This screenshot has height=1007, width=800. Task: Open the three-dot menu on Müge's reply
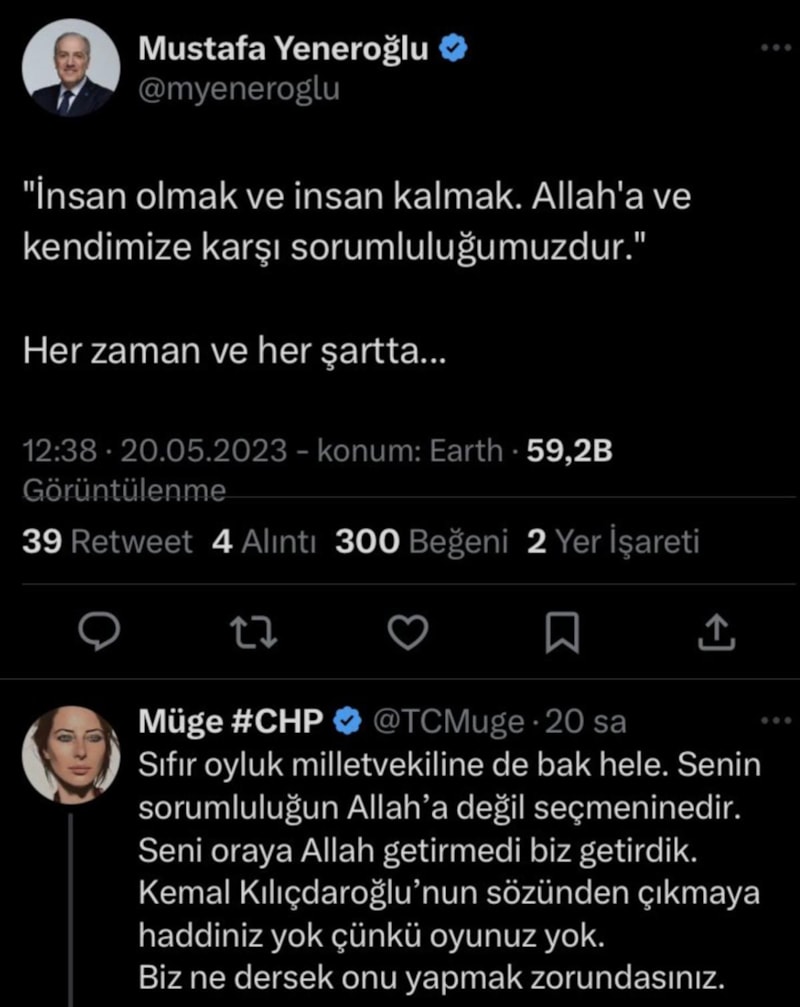[x=775, y=721]
